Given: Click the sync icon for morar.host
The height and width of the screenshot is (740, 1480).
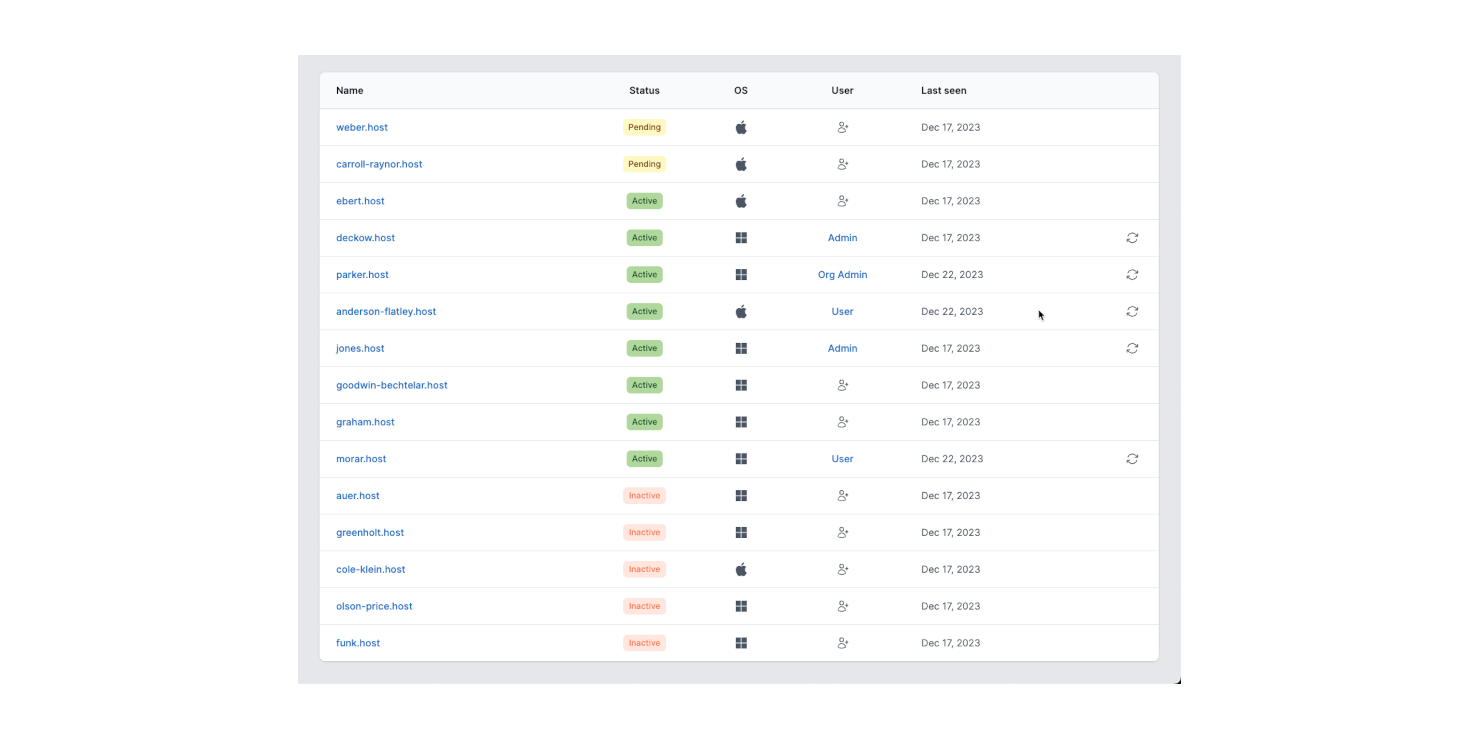Looking at the screenshot, I should tap(1132, 459).
